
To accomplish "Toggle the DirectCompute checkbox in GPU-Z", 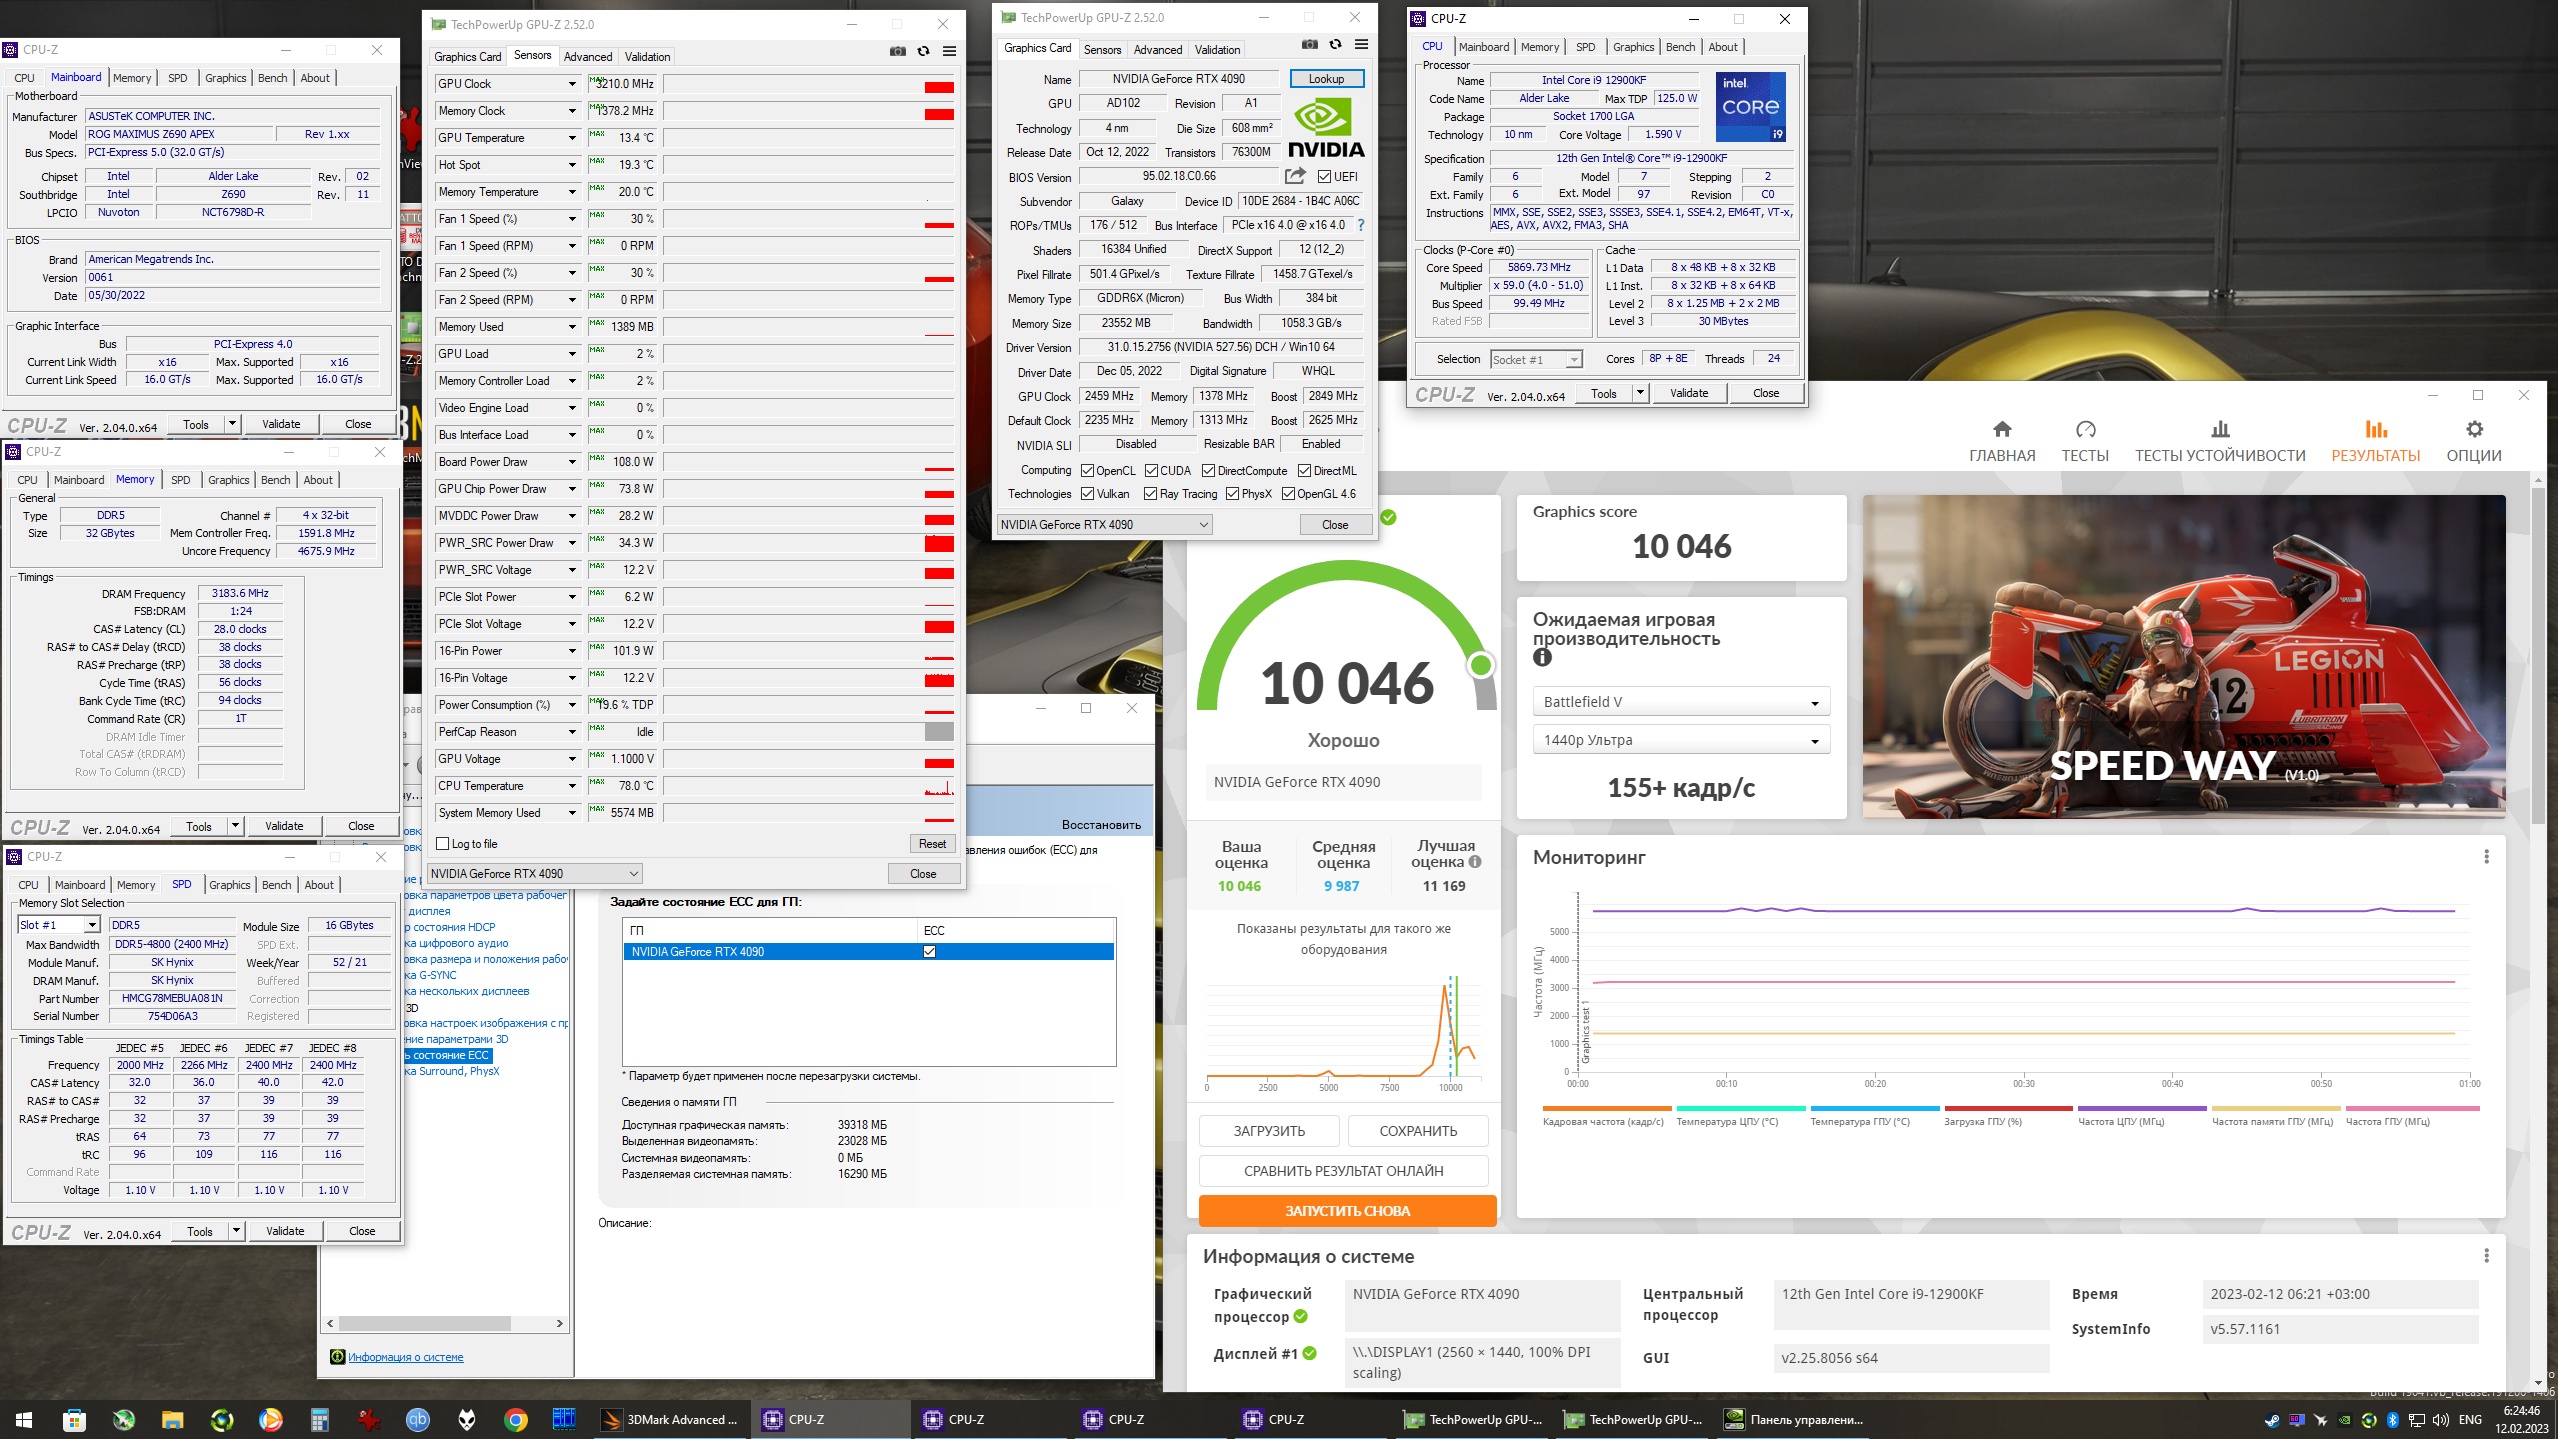I will (1208, 471).
